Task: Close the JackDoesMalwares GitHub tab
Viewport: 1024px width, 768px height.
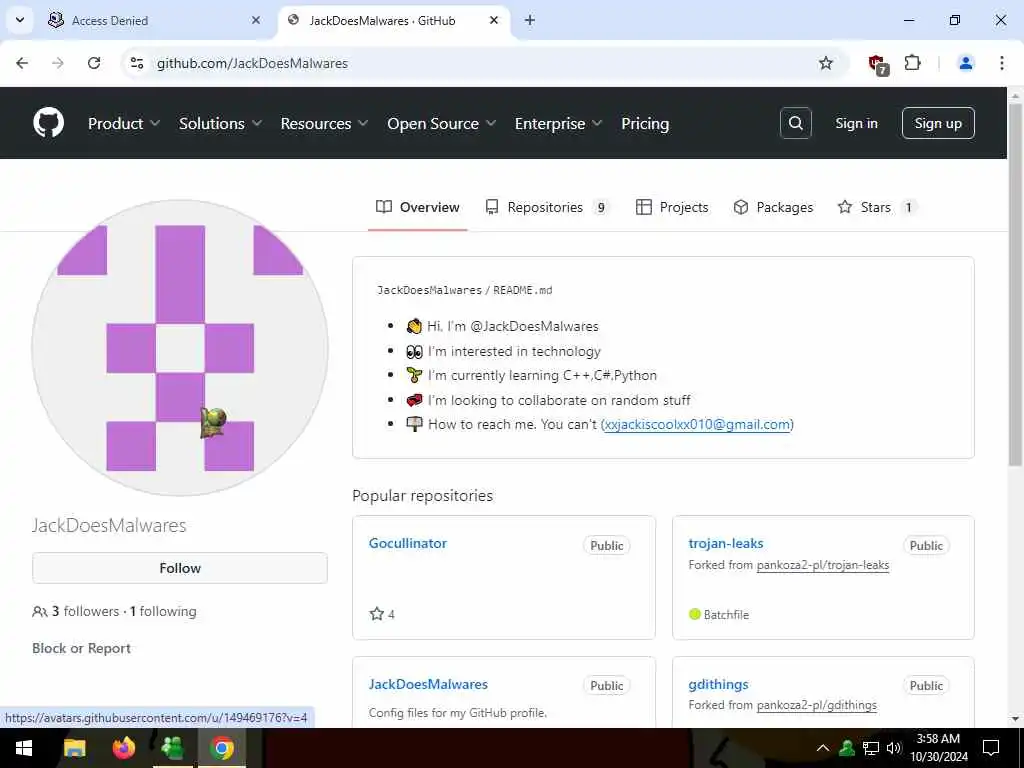Action: coord(494,20)
